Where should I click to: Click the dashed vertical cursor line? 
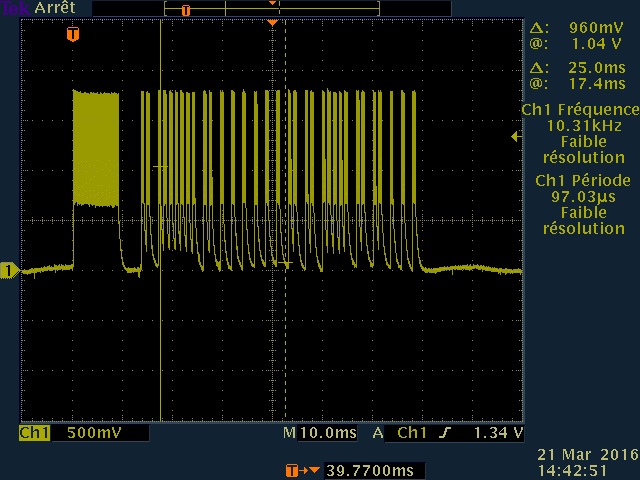pos(285,220)
